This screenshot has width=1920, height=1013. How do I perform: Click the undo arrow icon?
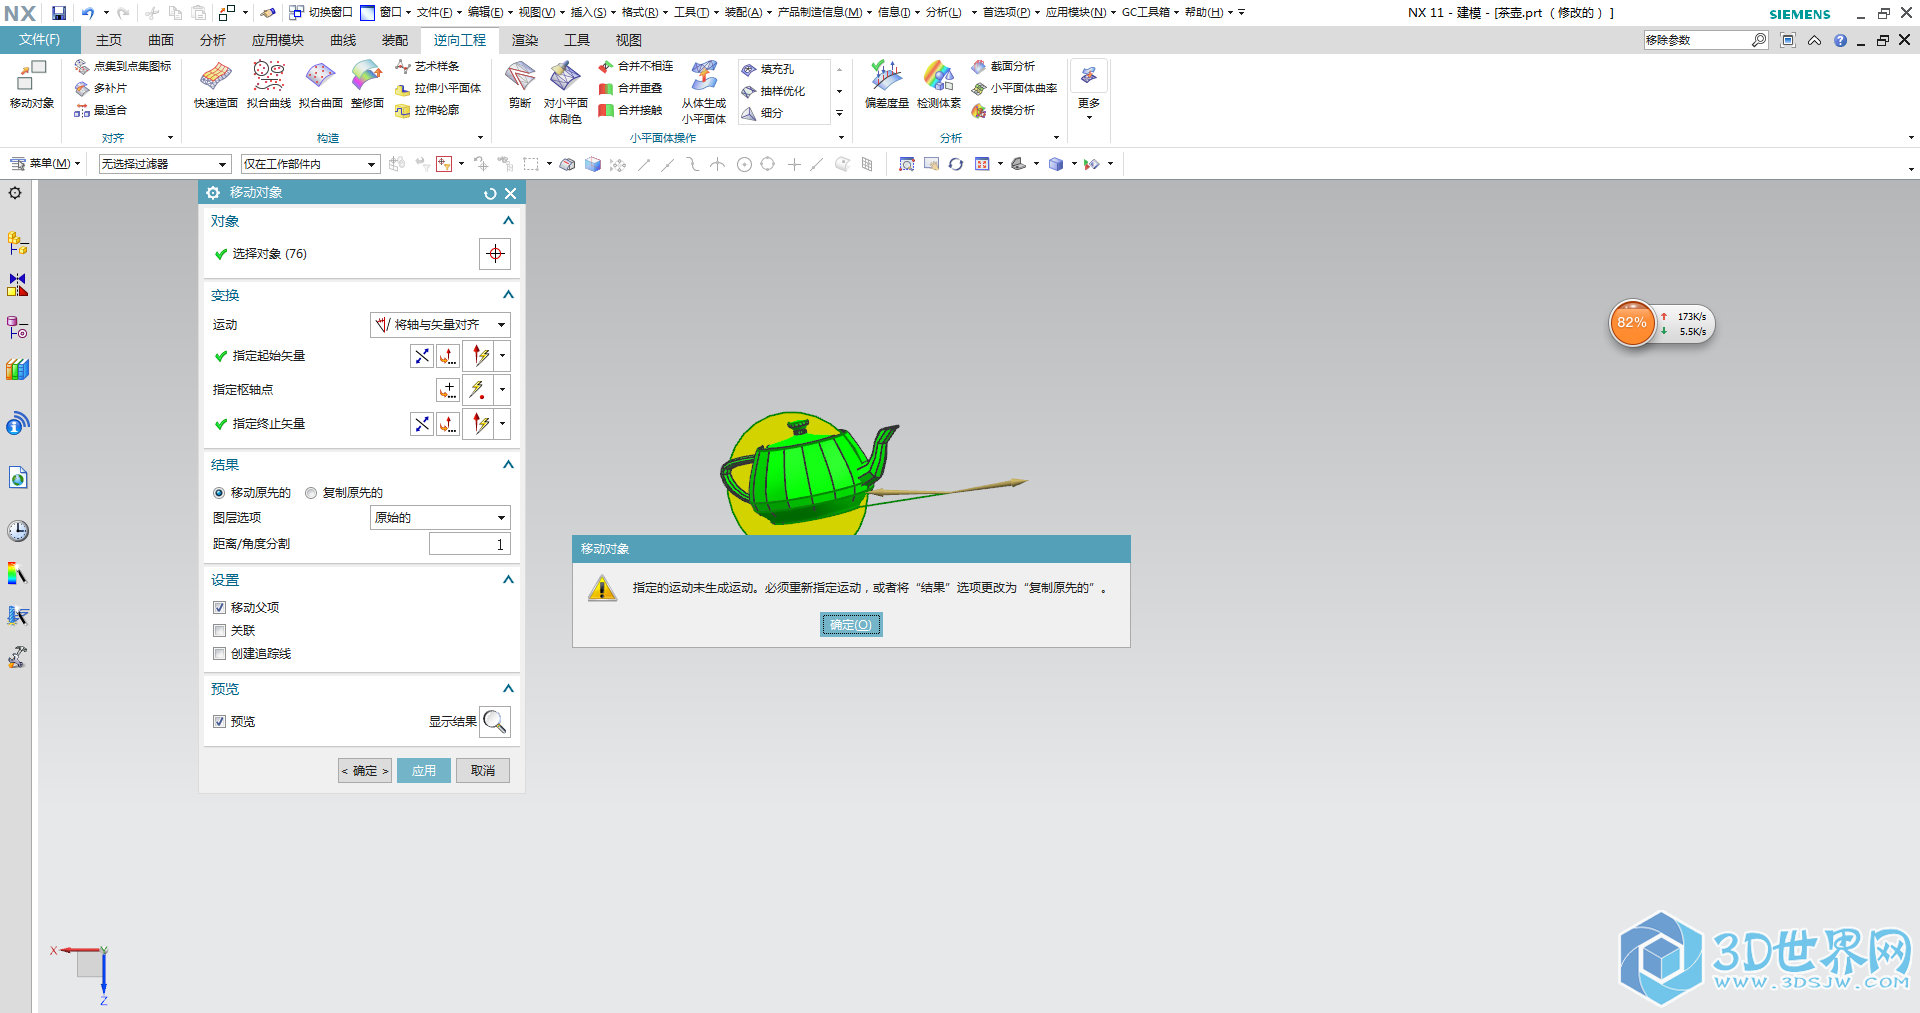point(88,13)
